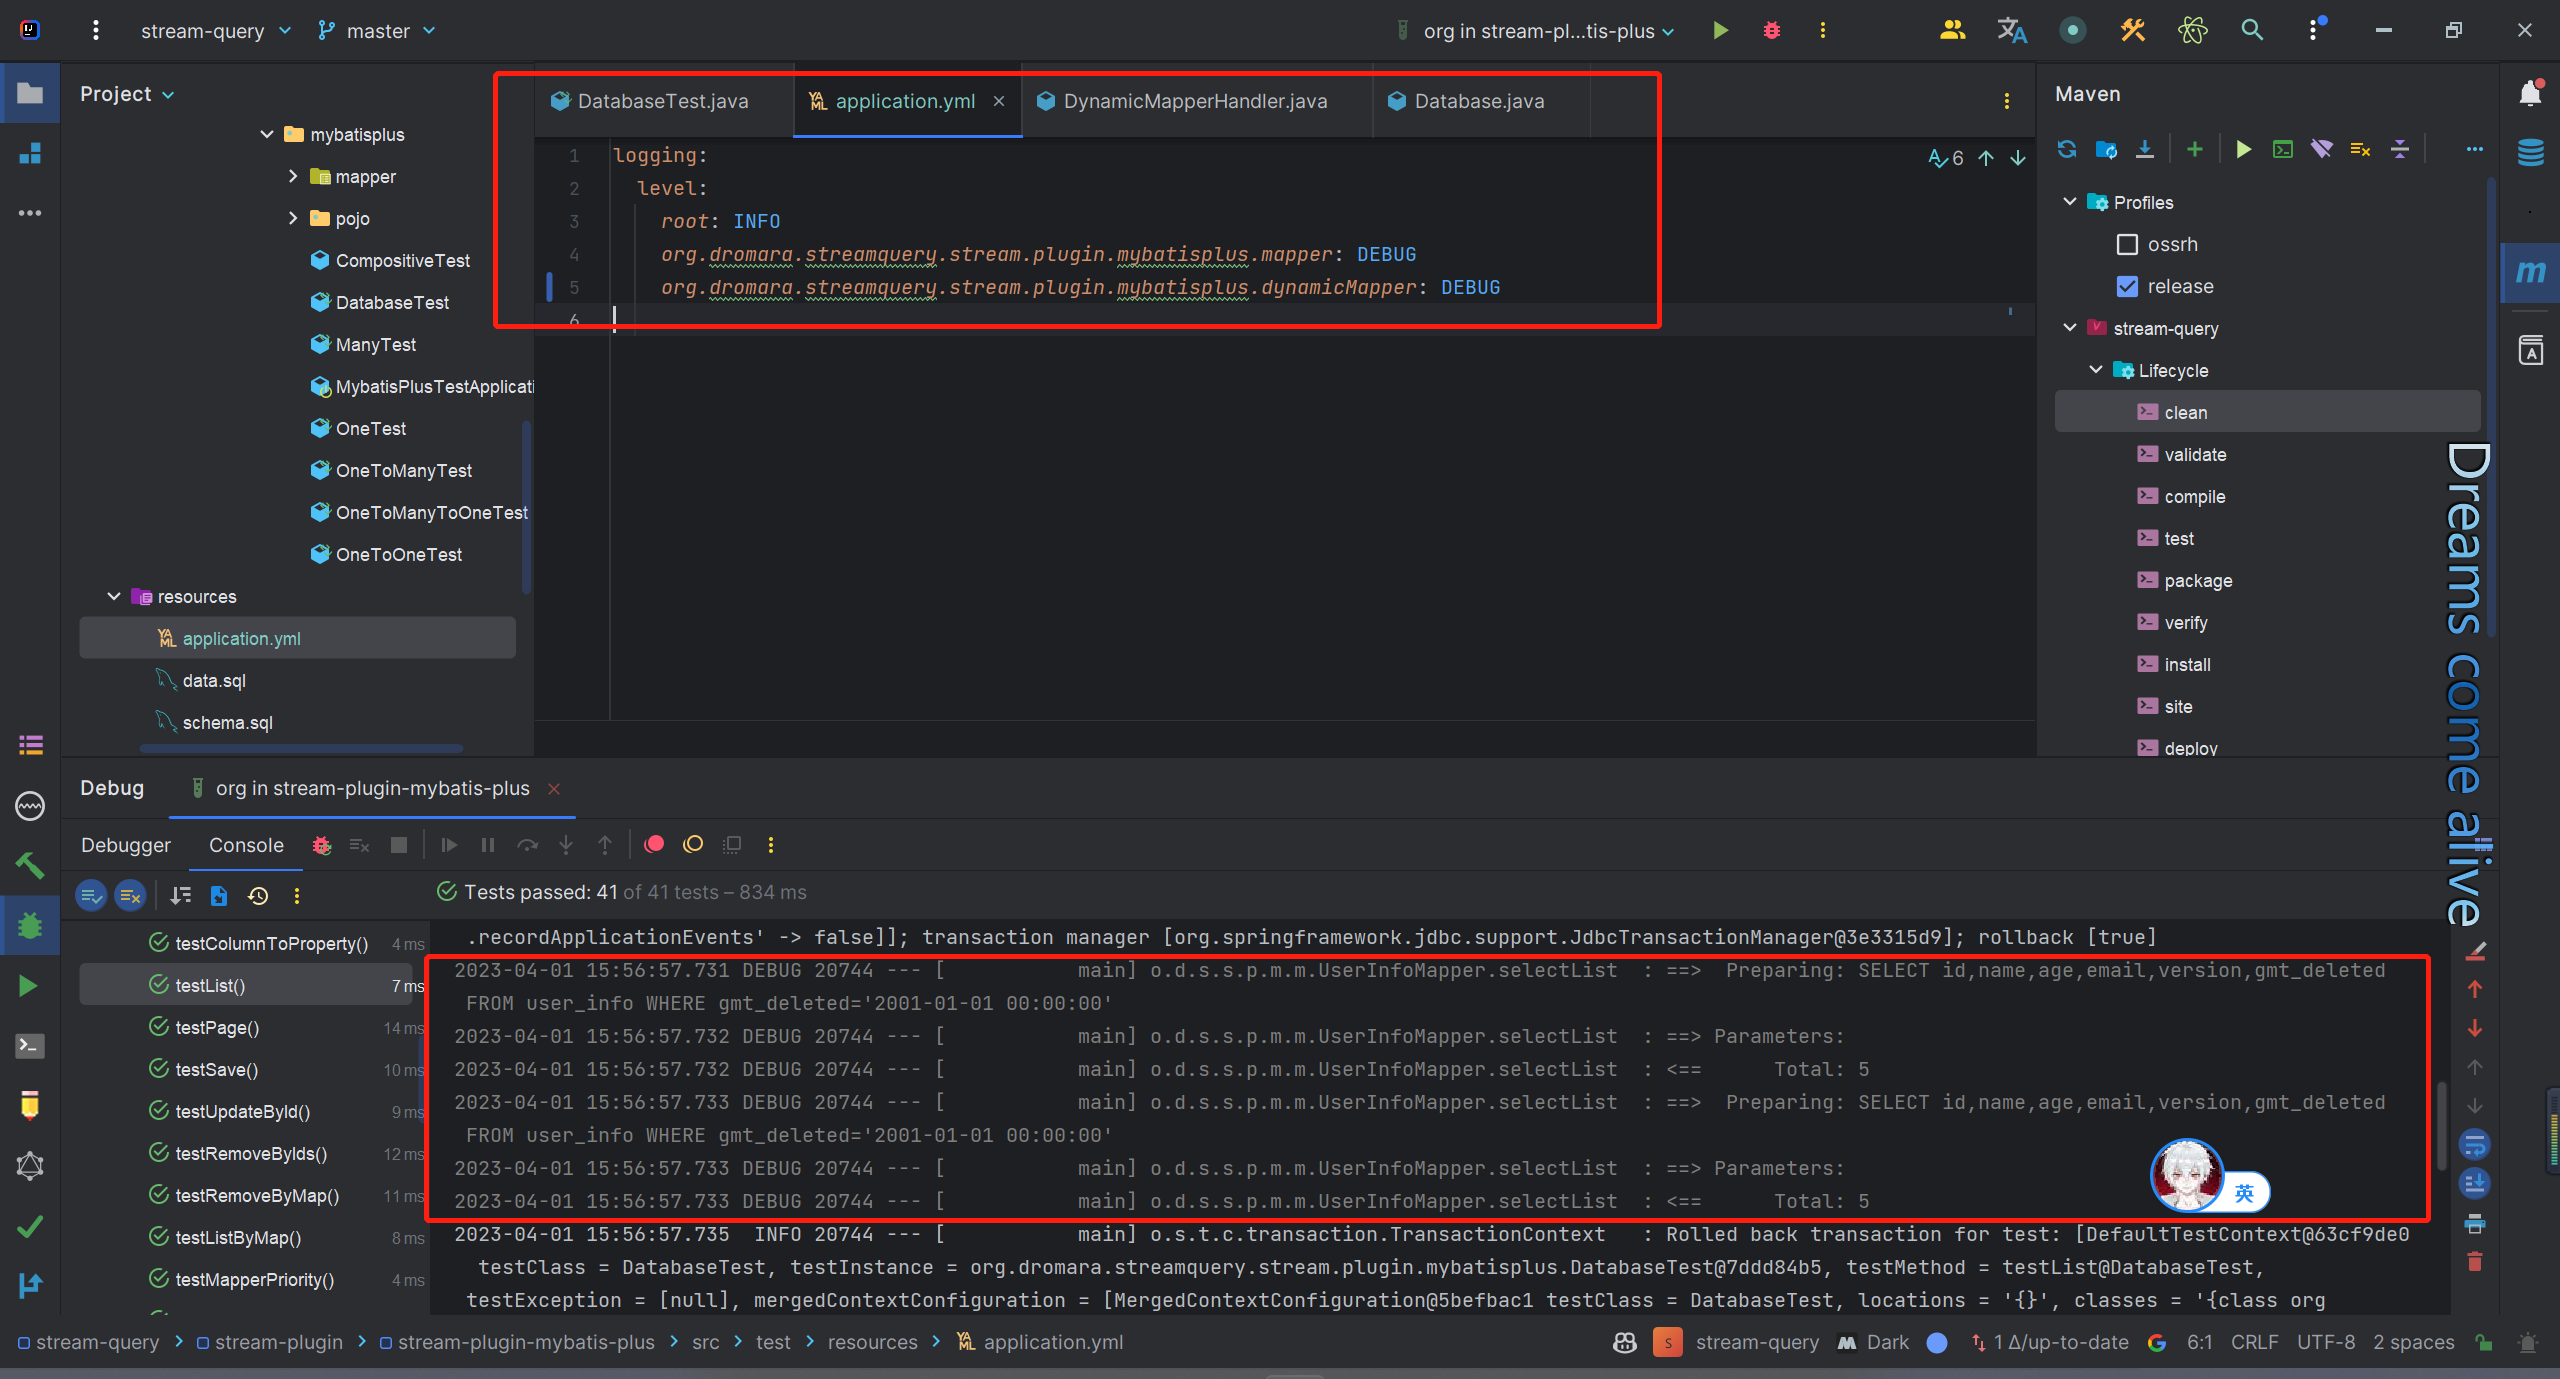2560x1379 pixels.
Task: Select the clean lifecycle goal
Action: (x=2185, y=413)
